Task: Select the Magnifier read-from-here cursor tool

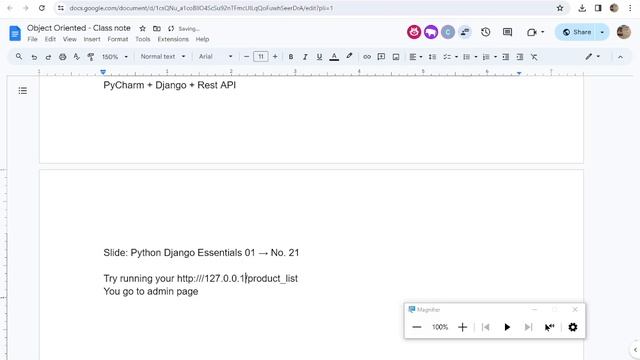Action: [x=549, y=327]
